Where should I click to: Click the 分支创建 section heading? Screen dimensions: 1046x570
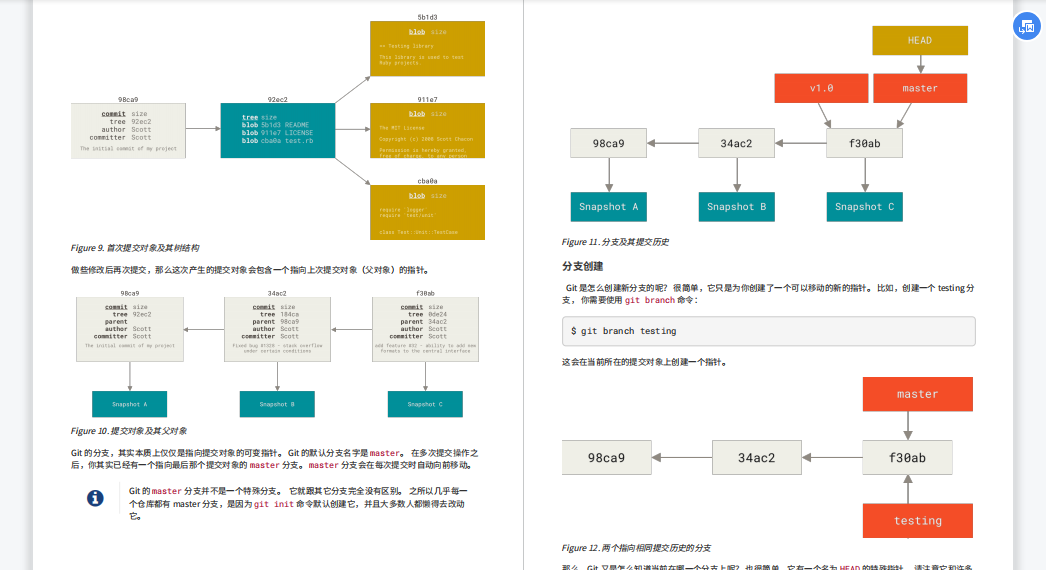coord(582,266)
